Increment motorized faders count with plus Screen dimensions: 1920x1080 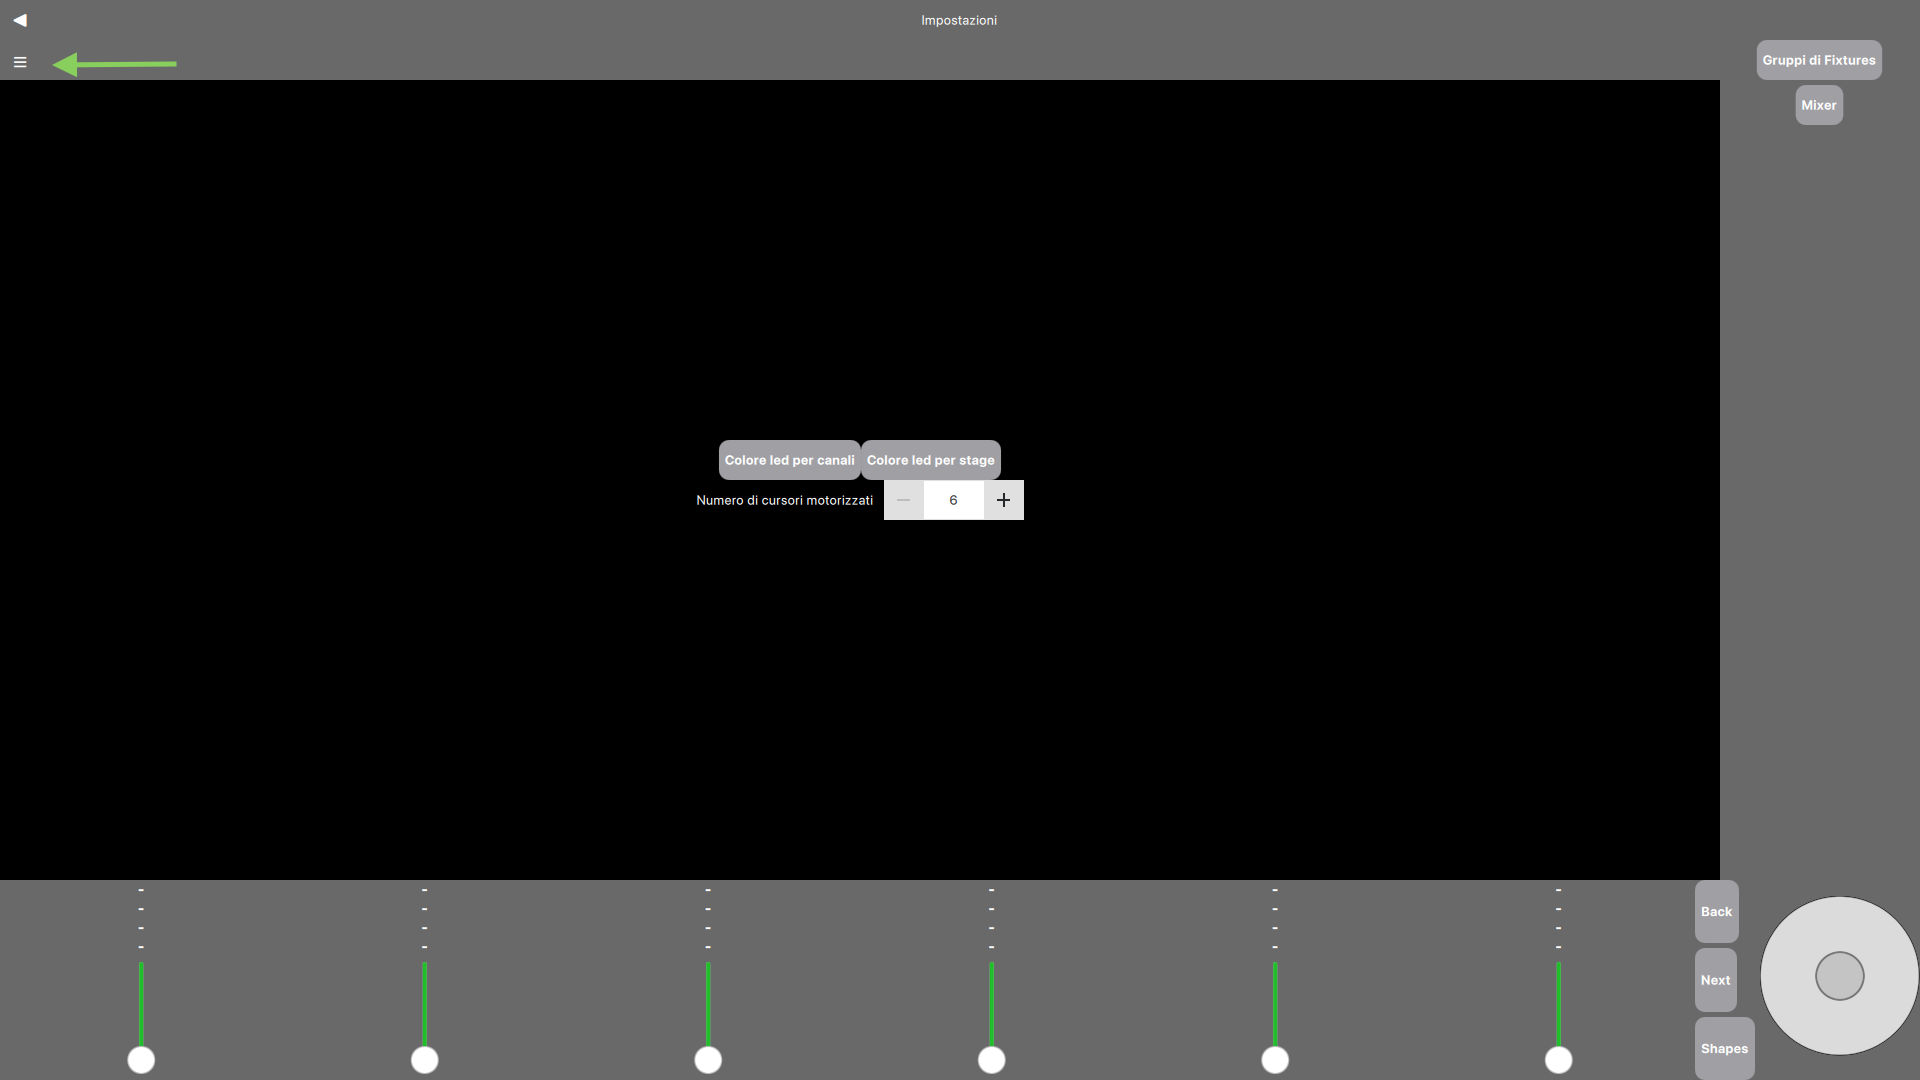tap(1004, 498)
